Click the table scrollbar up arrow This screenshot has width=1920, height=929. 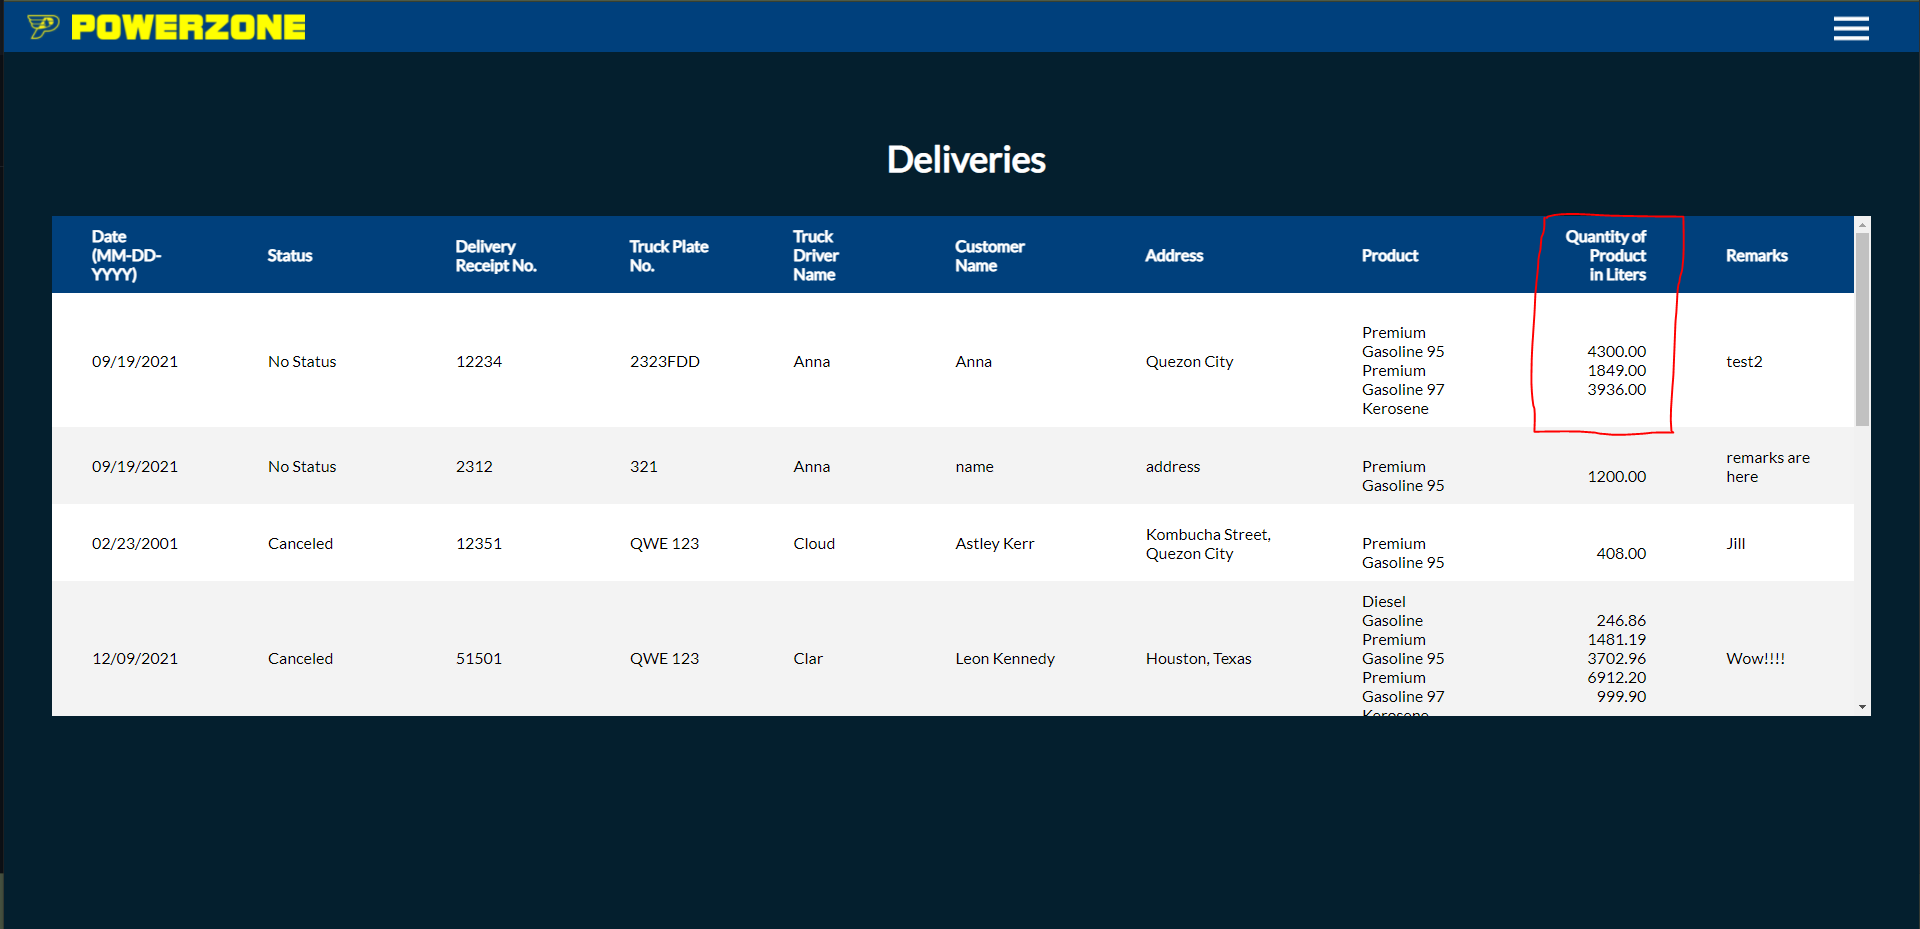(1862, 224)
